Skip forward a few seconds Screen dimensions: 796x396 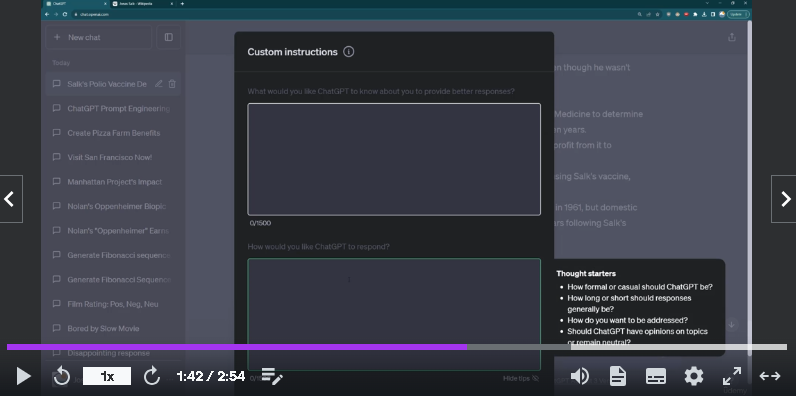click(x=152, y=376)
